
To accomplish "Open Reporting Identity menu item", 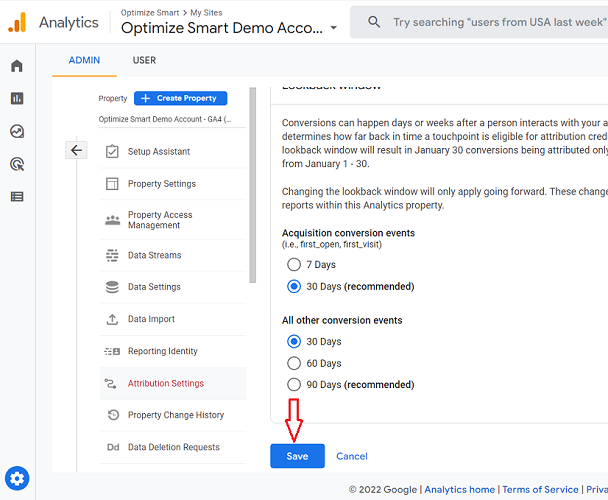I will [173, 351].
